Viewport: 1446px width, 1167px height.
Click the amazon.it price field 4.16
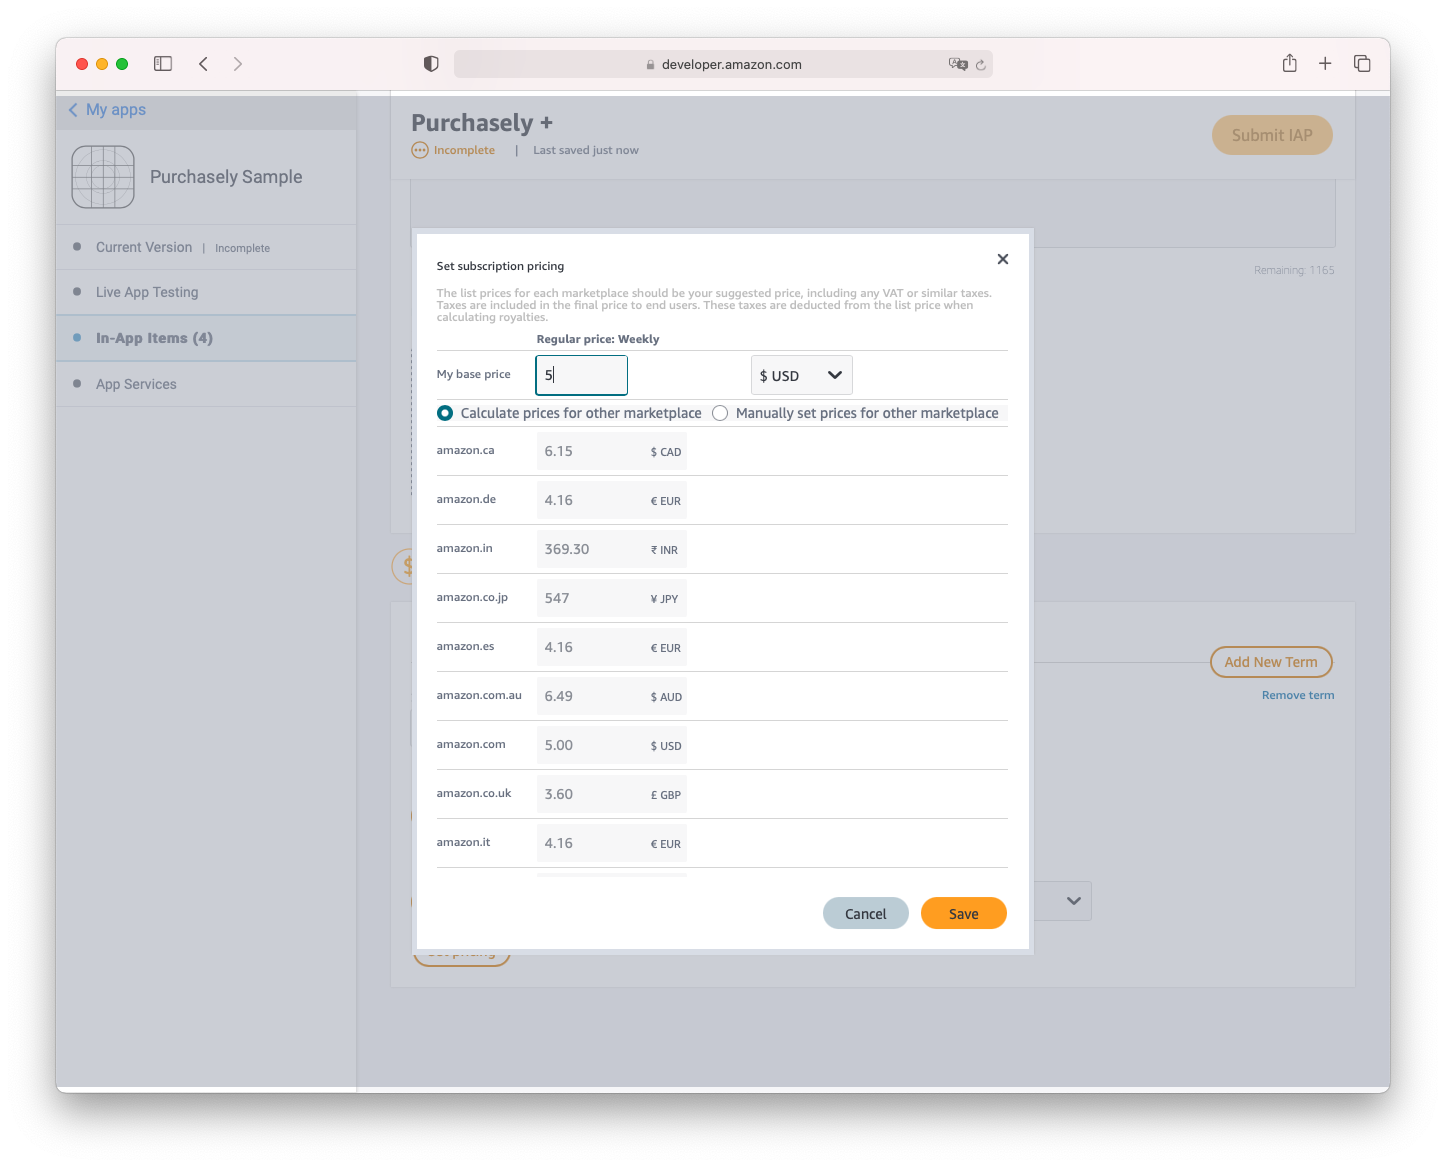pyautogui.click(x=612, y=844)
